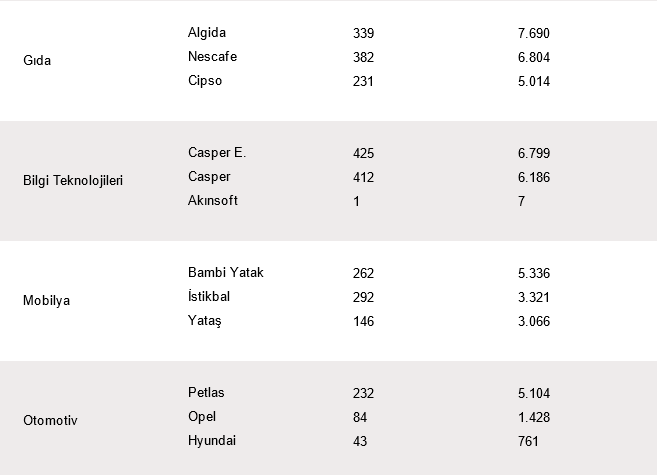657x475 pixels.
Task: Select the Nescafe brand entry
Action: click(x=212, y=57)
